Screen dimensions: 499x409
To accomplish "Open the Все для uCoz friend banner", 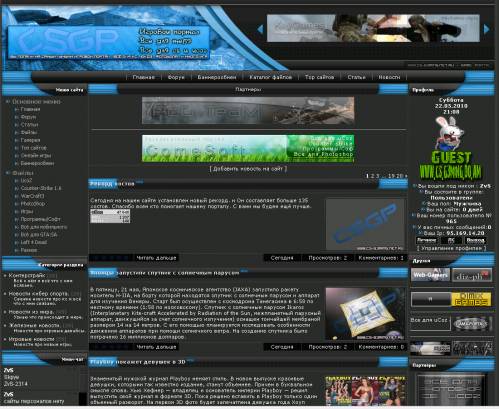I will coord(430,323).
